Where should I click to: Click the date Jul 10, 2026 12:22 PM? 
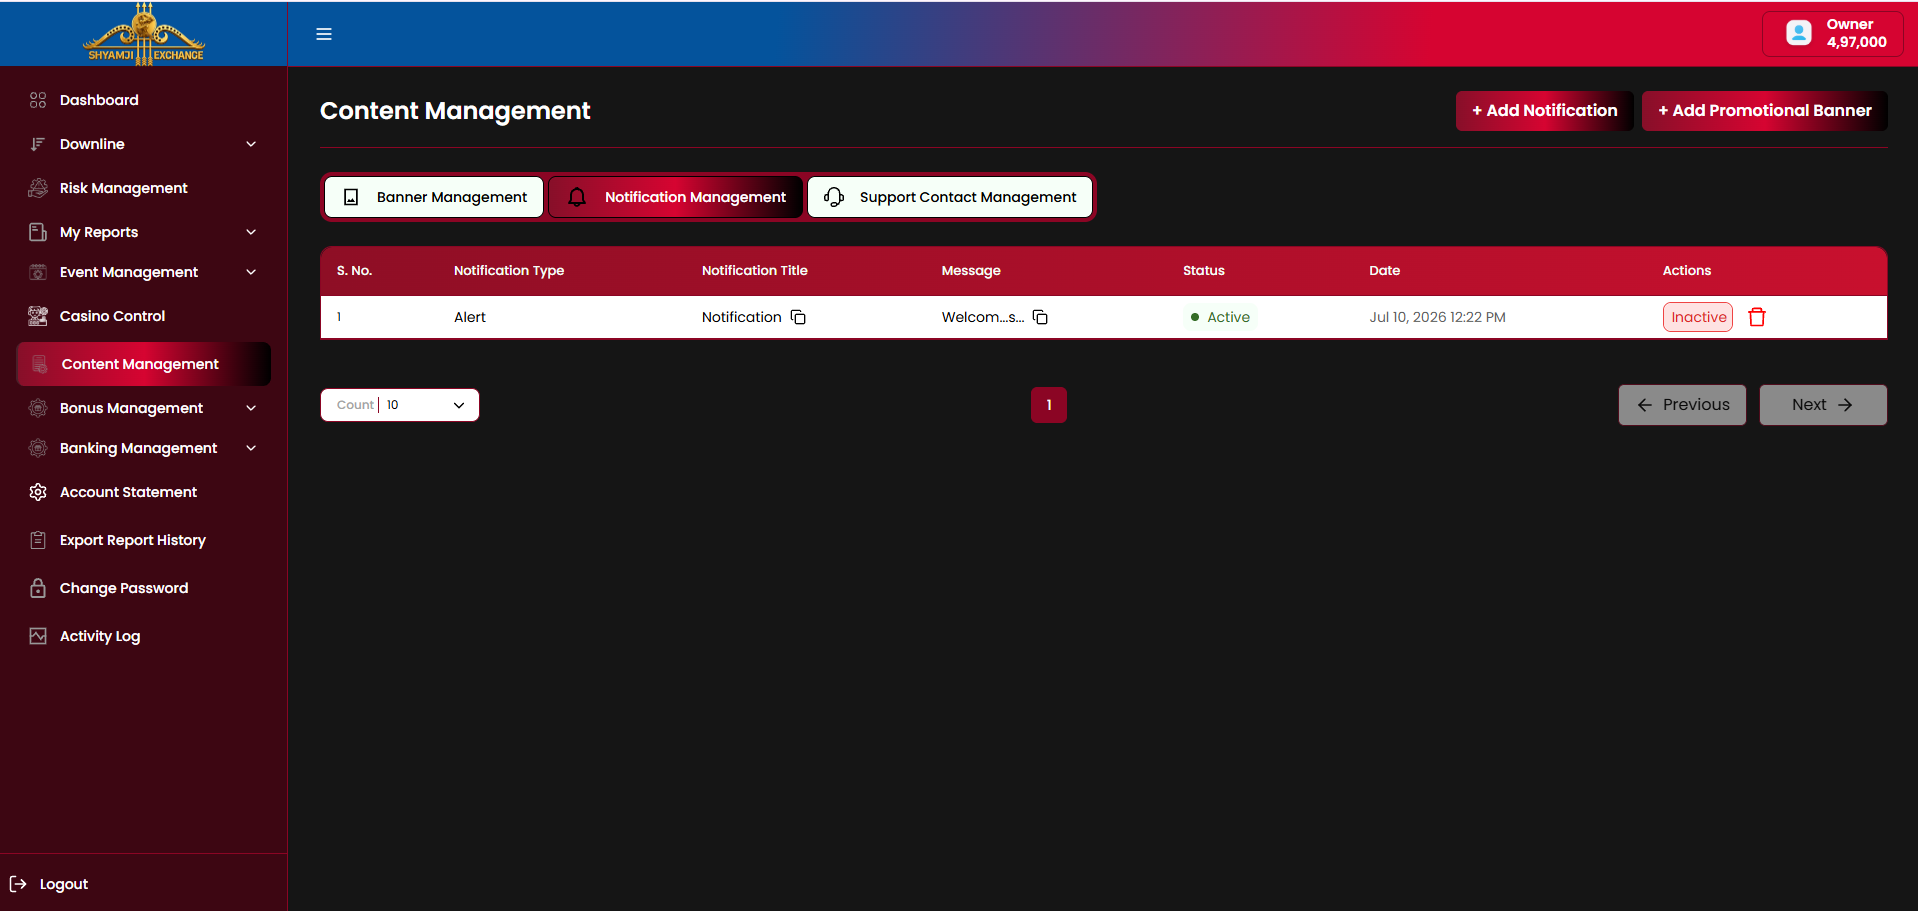pyautogui.click(x=1437, y=317)
